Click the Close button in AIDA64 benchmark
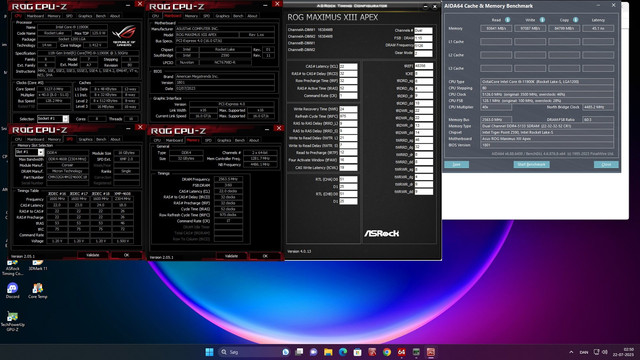 point(606,164)
